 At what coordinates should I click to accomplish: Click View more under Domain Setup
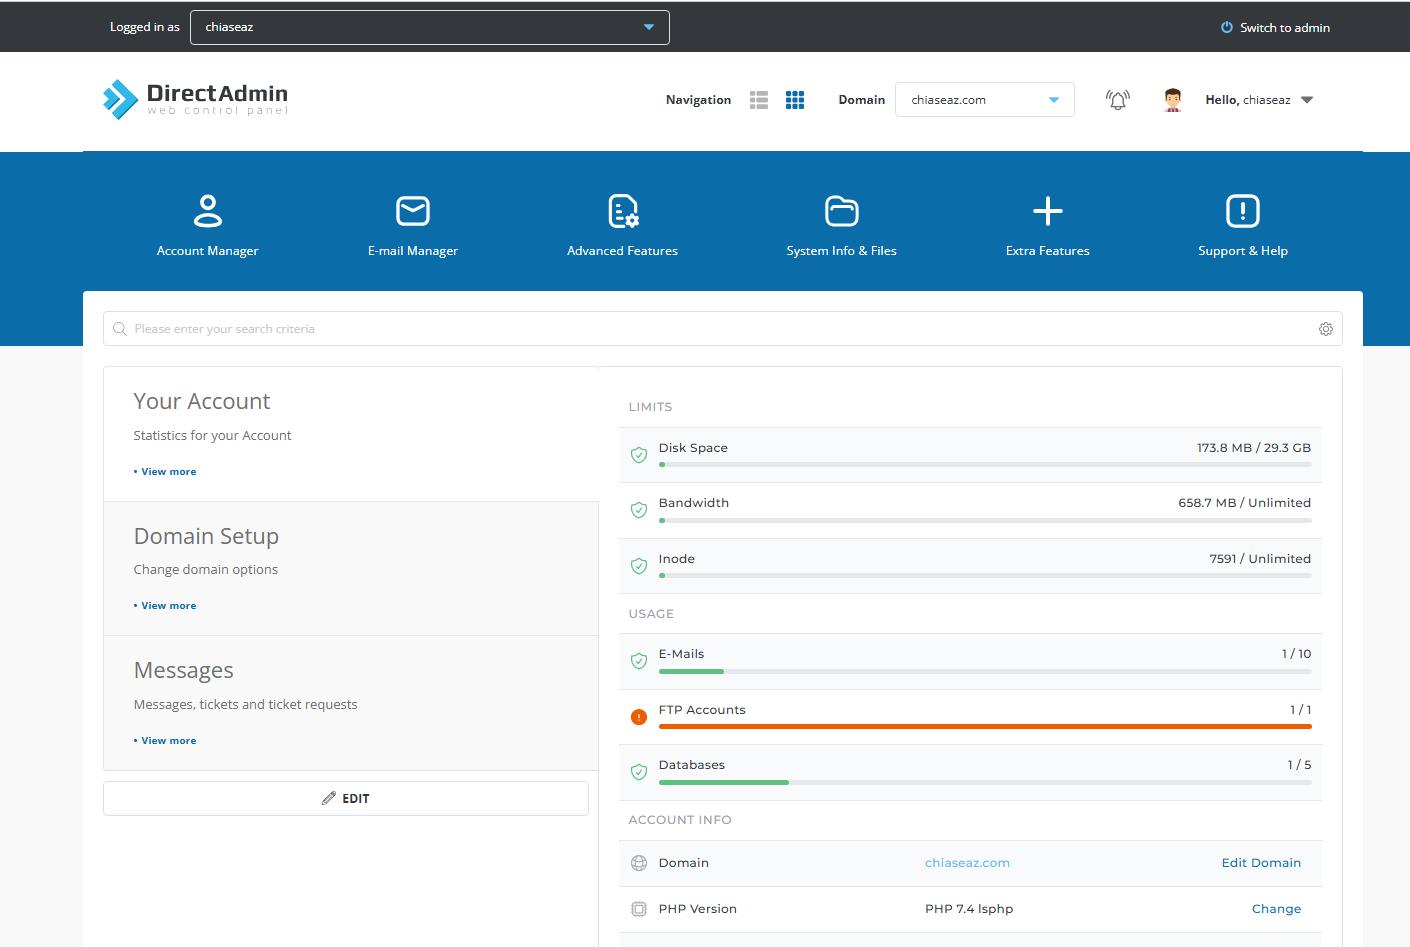(x=168, y=606)
